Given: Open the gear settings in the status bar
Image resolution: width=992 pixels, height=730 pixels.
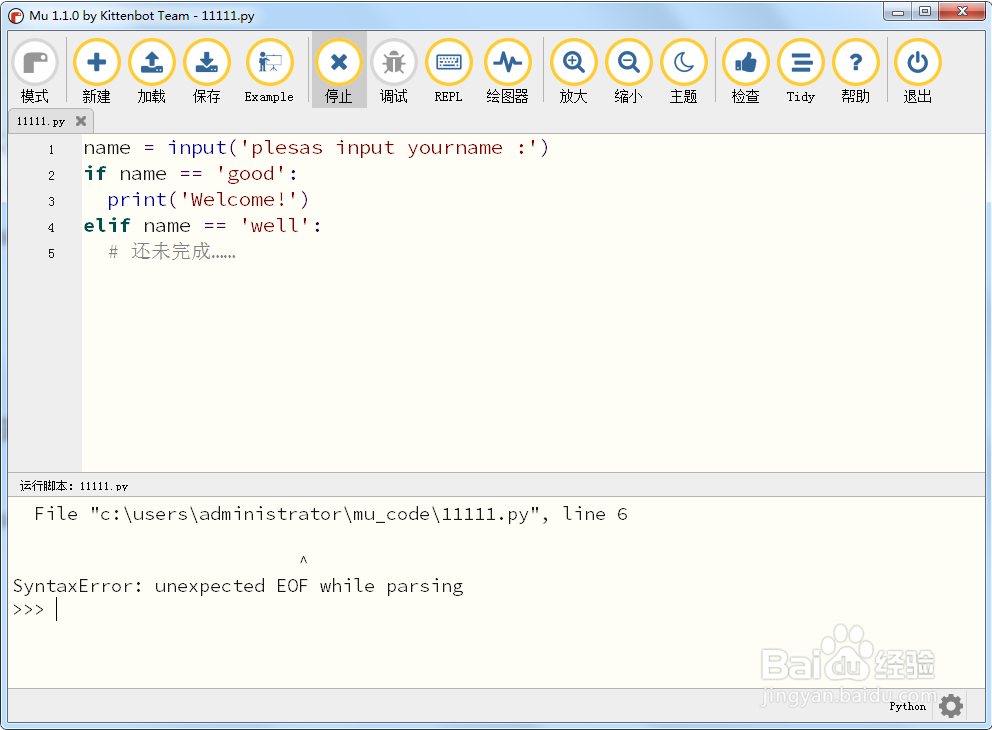Looking at the screenshot, I should [949, 706].
